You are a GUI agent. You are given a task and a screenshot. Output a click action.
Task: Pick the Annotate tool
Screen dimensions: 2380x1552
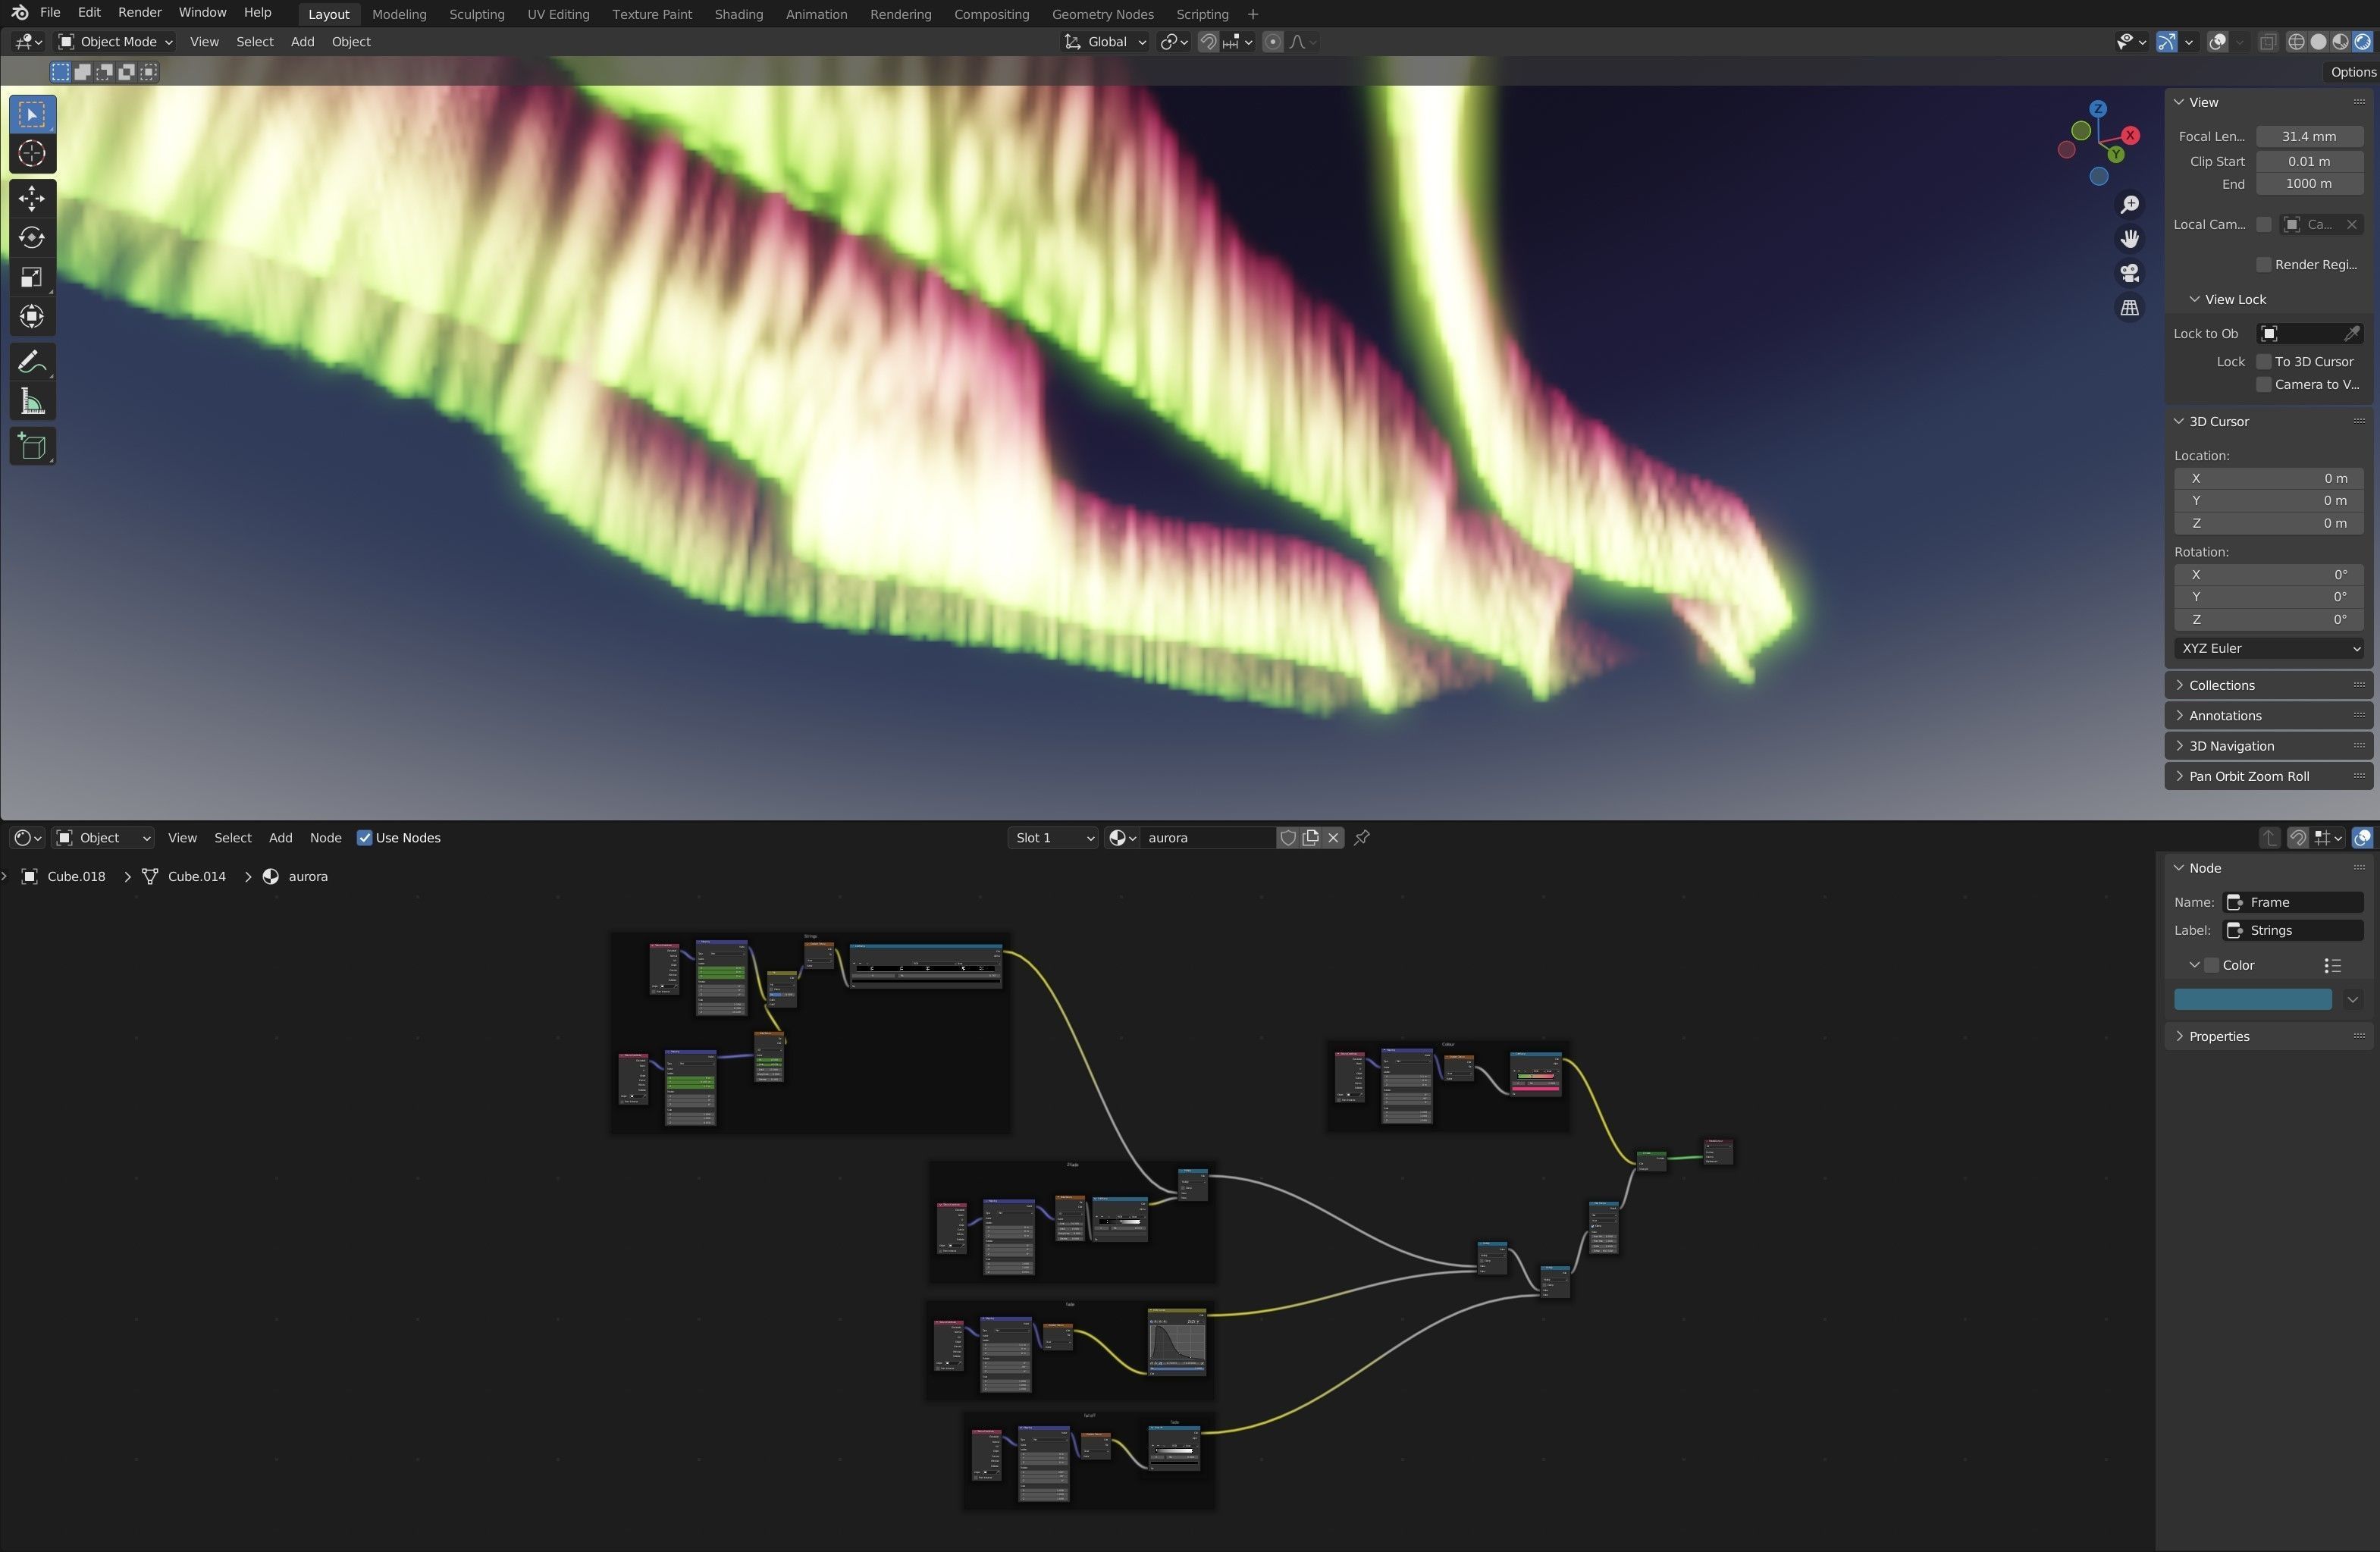pyautogui.click(x=31, y=362)
